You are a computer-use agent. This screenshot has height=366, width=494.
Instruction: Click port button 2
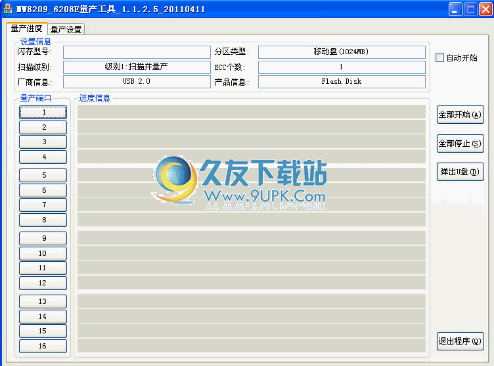[43, 127]
